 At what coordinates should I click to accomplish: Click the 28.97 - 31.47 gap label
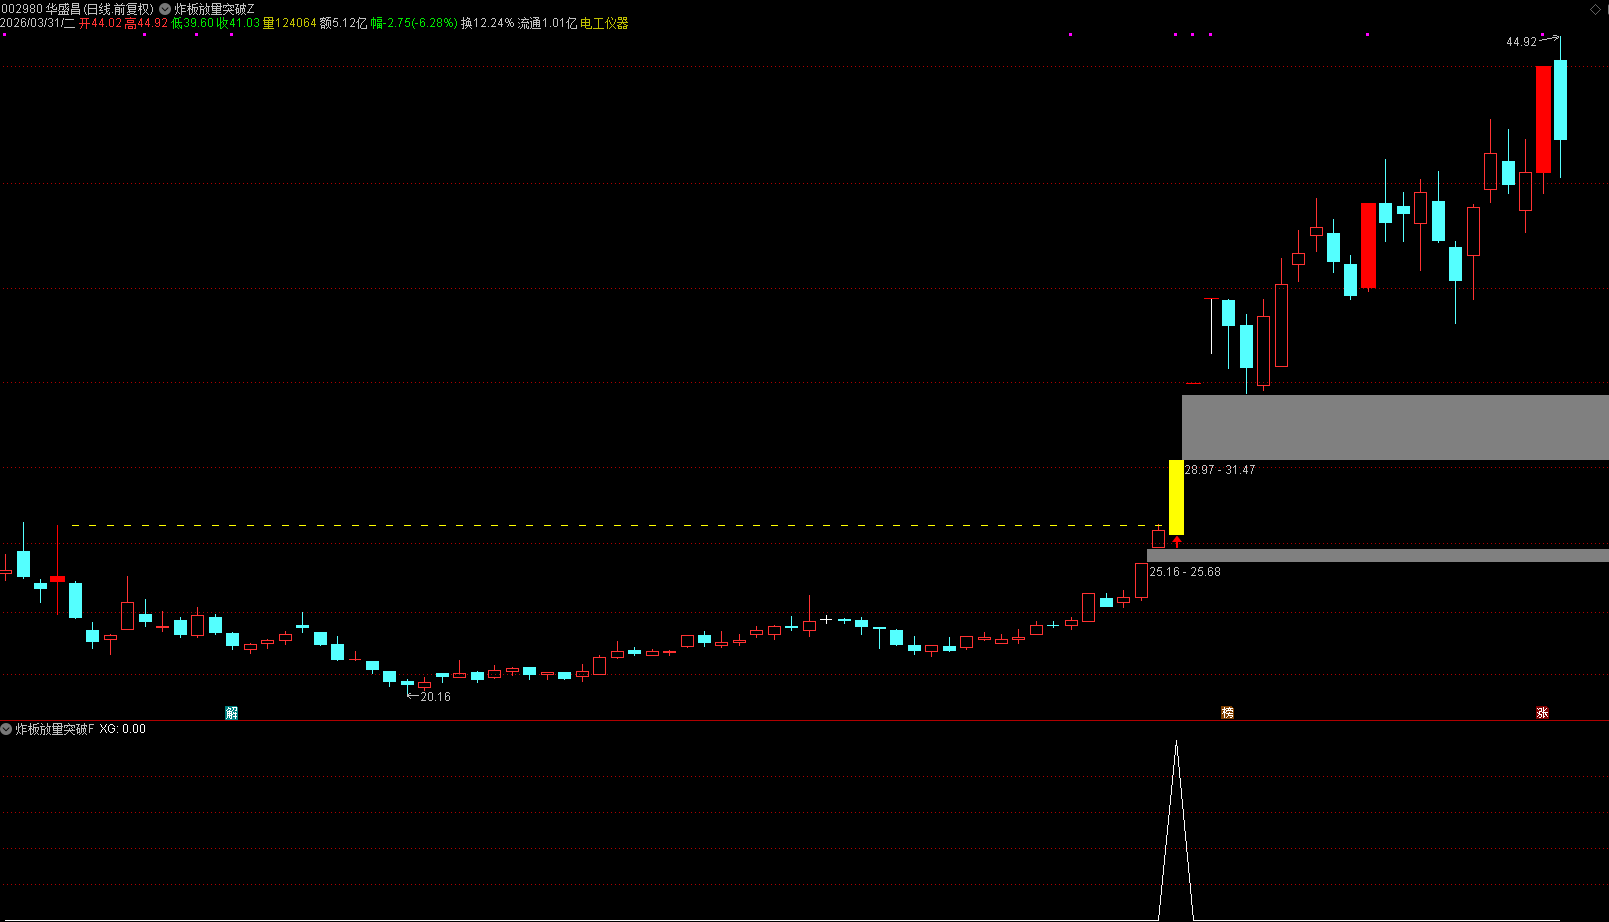pos(1220,470)
